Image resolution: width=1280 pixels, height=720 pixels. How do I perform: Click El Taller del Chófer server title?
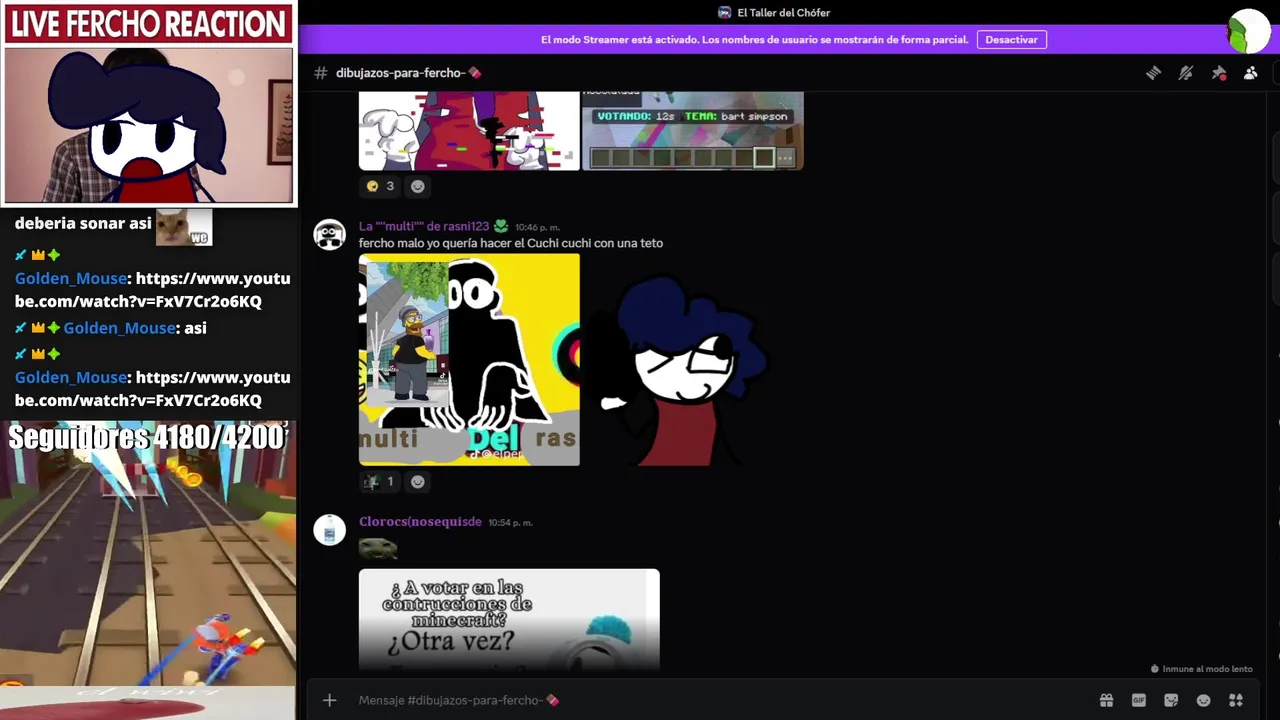point(783,13)
